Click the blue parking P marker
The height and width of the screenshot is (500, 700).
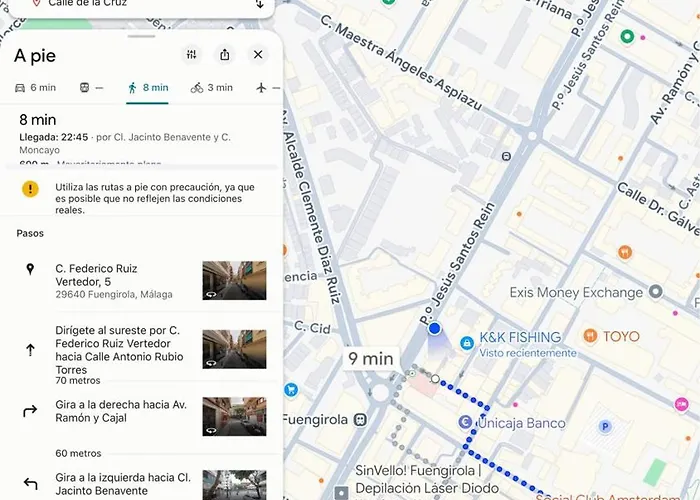604,427
